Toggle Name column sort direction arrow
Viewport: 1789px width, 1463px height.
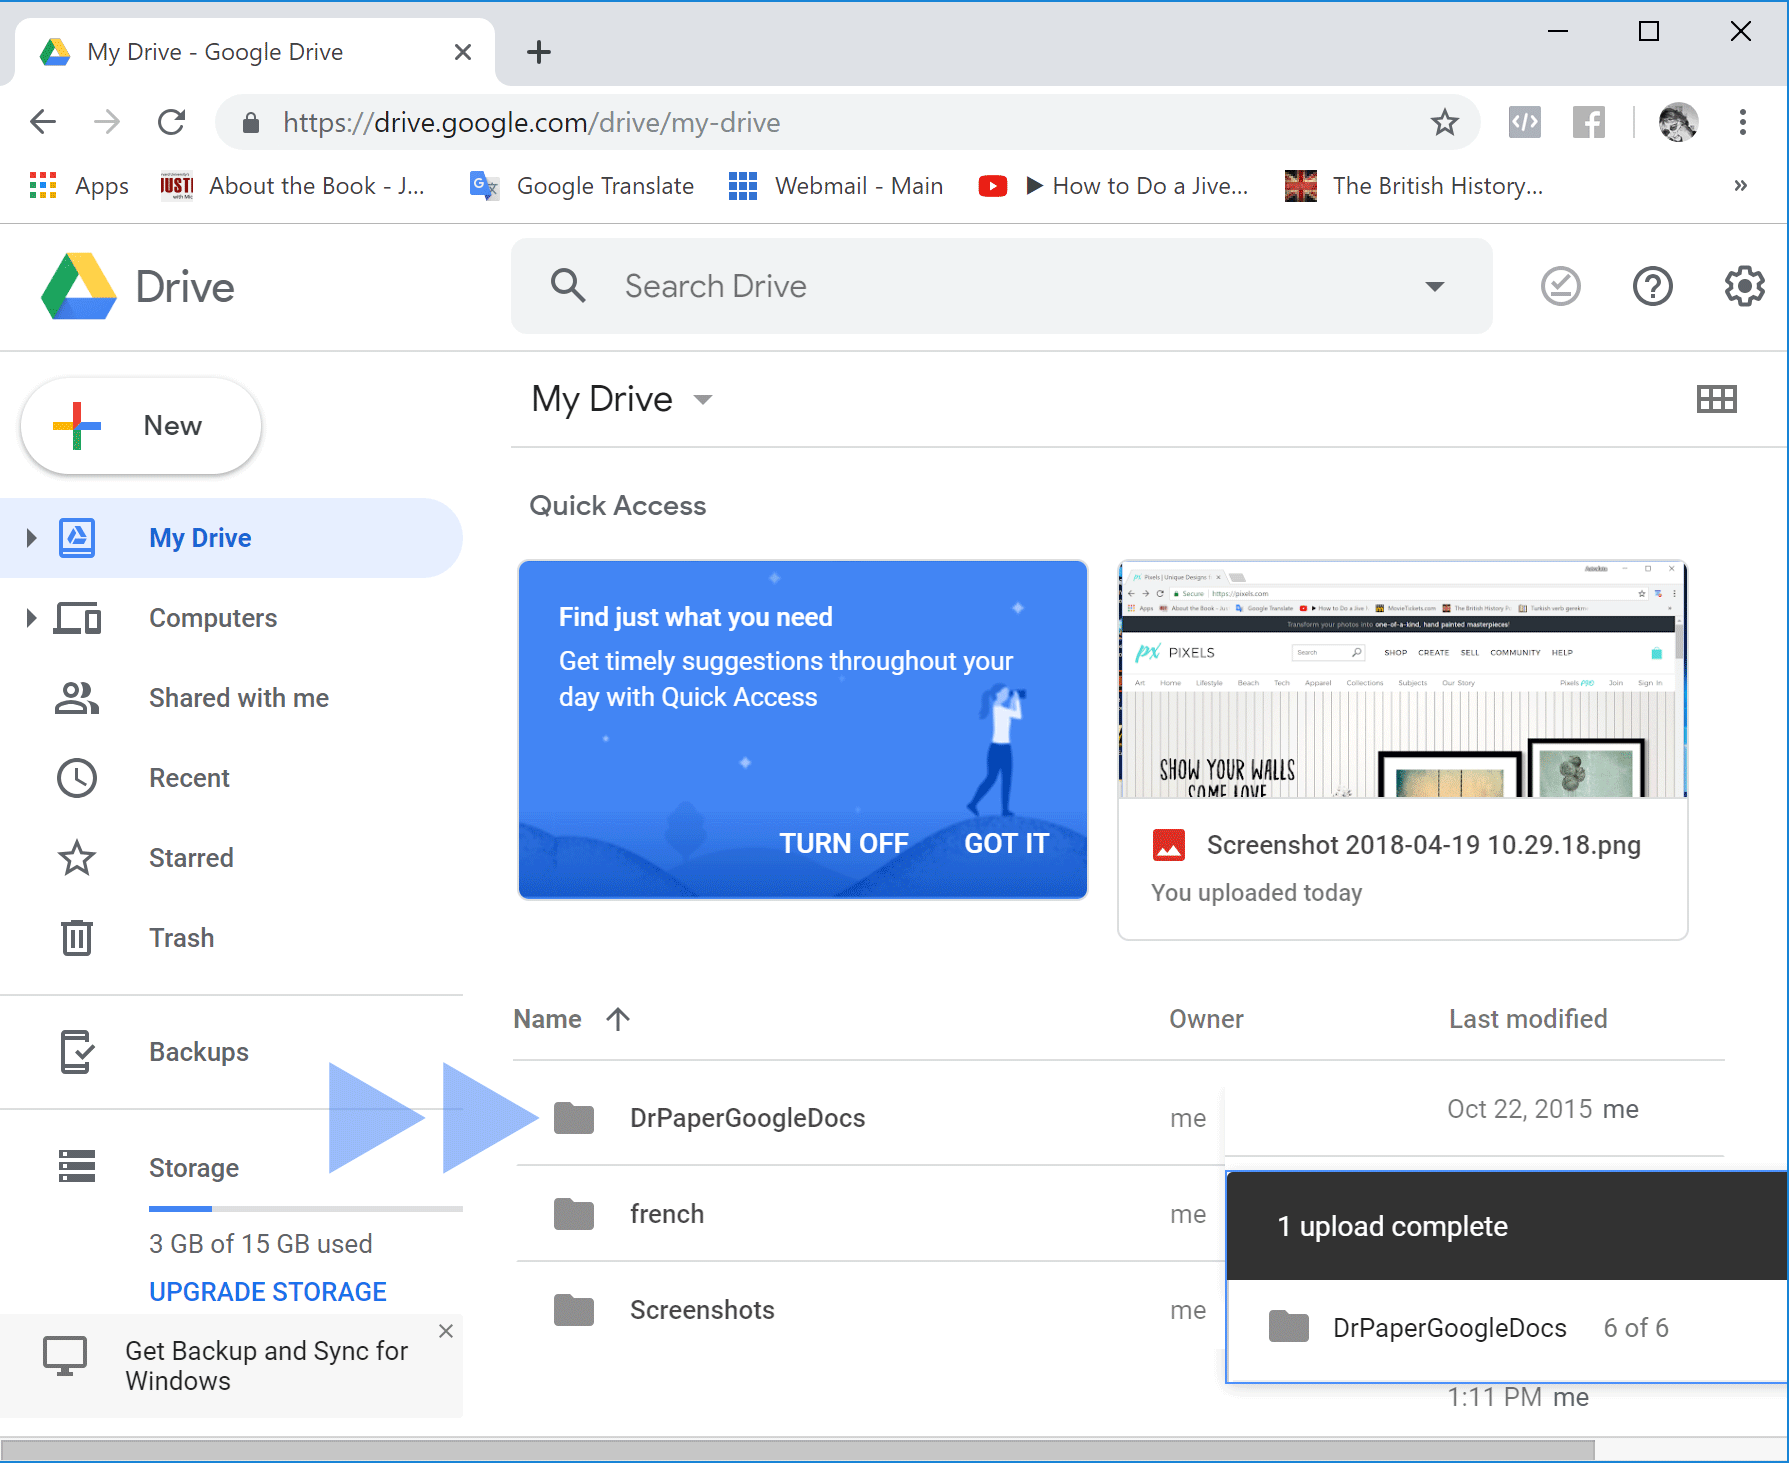tap(618, 1019)
